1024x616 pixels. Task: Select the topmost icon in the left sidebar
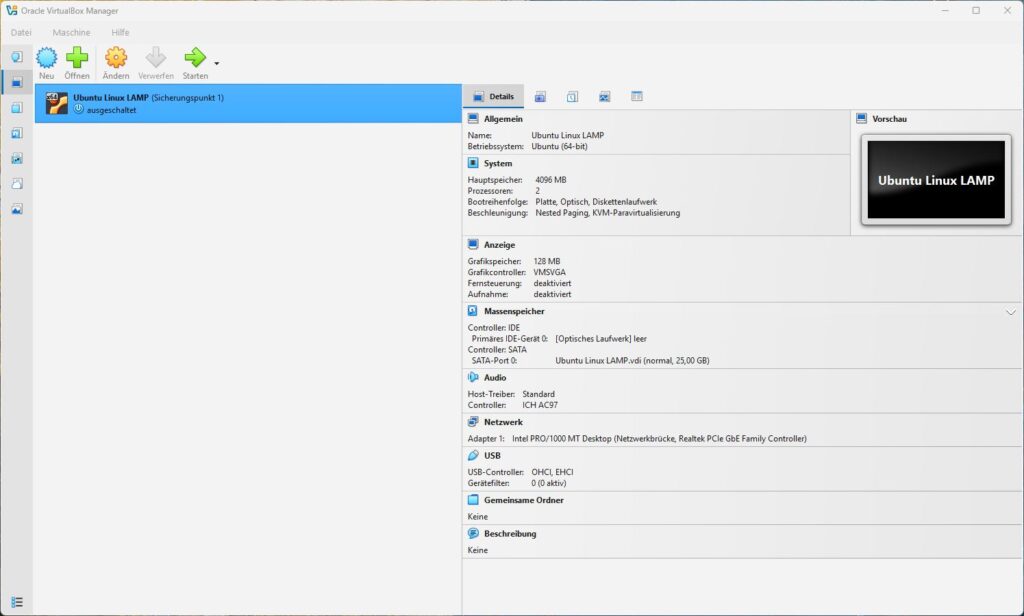point(16,57)
